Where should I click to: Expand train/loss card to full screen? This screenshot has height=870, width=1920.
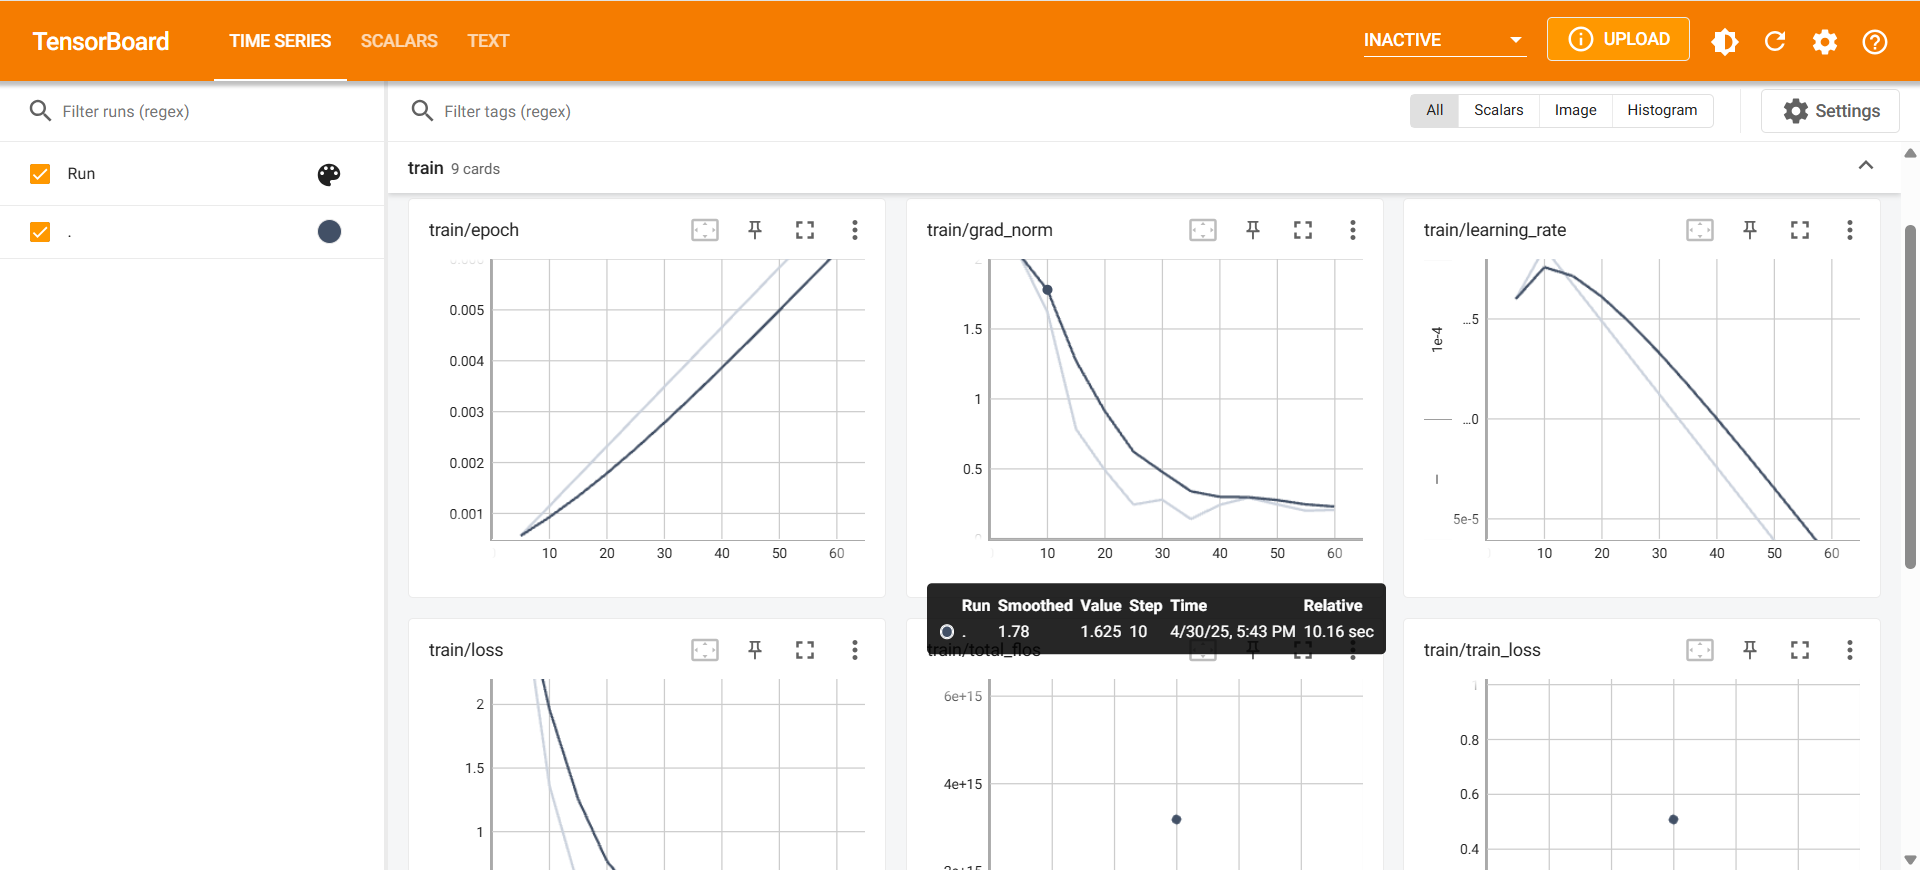click(x=805, y=650)
